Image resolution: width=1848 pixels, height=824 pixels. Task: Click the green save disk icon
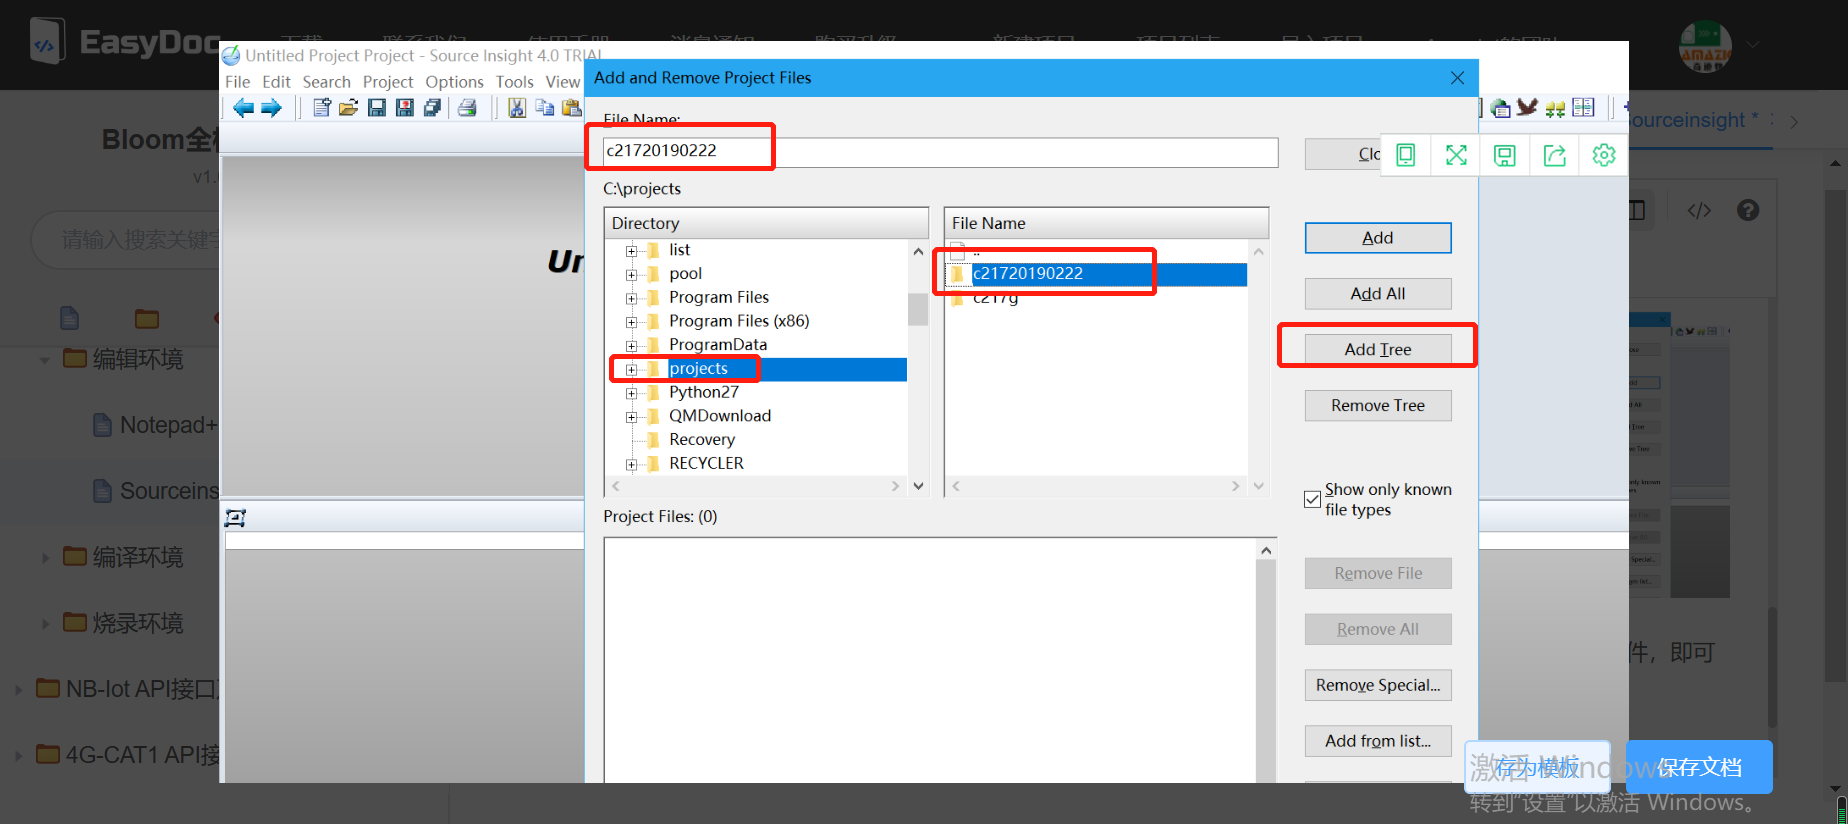[1505, 155]
